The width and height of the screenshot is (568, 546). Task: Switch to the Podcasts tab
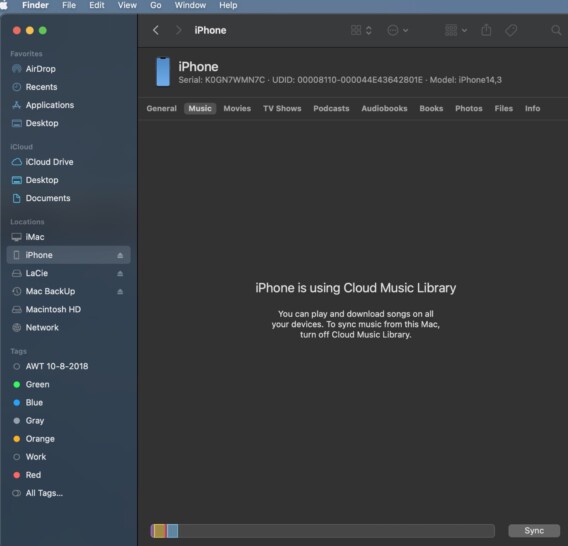[x=331, y=108]
